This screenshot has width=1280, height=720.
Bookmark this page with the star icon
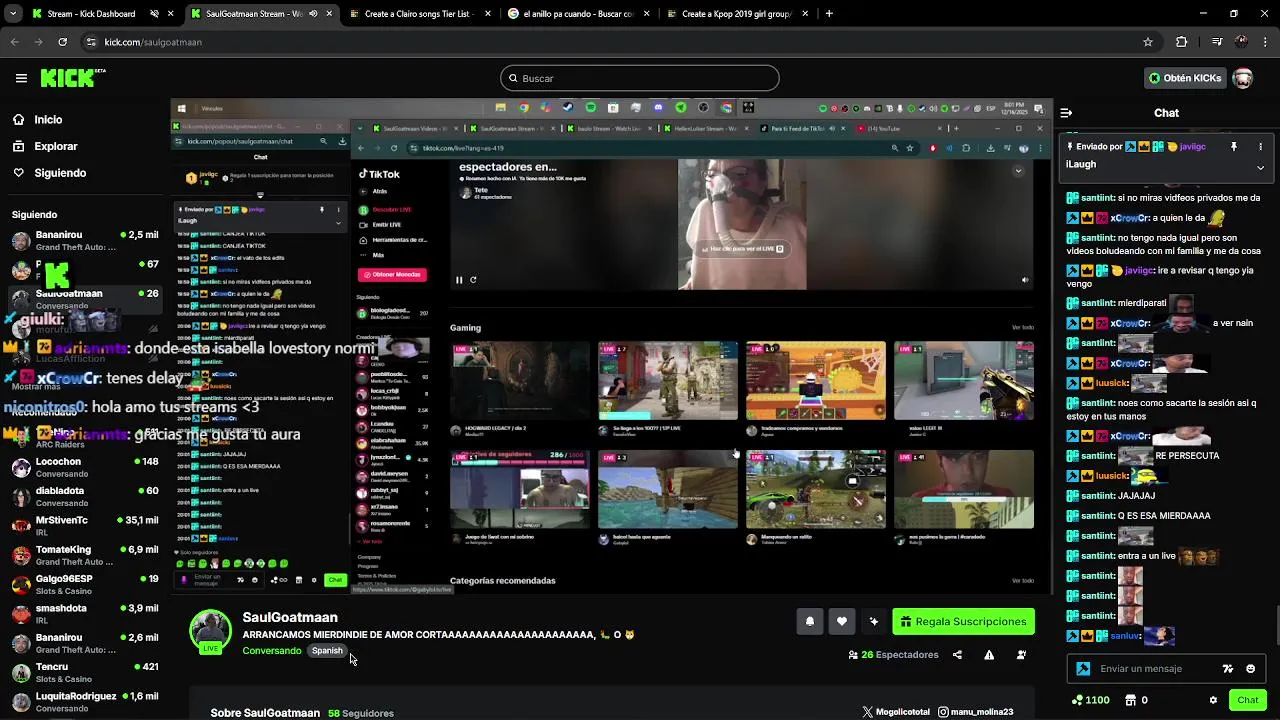[1148, 42]
